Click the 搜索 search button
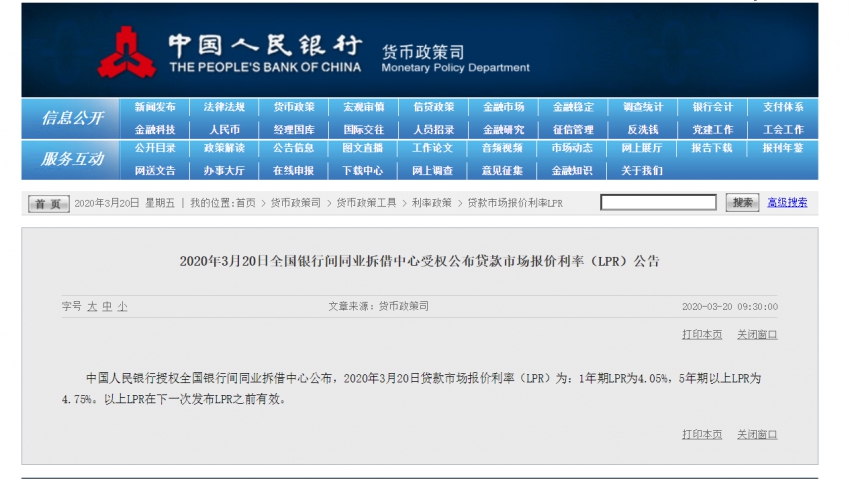The width and height of the screenshot is (850, 479). click(x=742, y=203)
